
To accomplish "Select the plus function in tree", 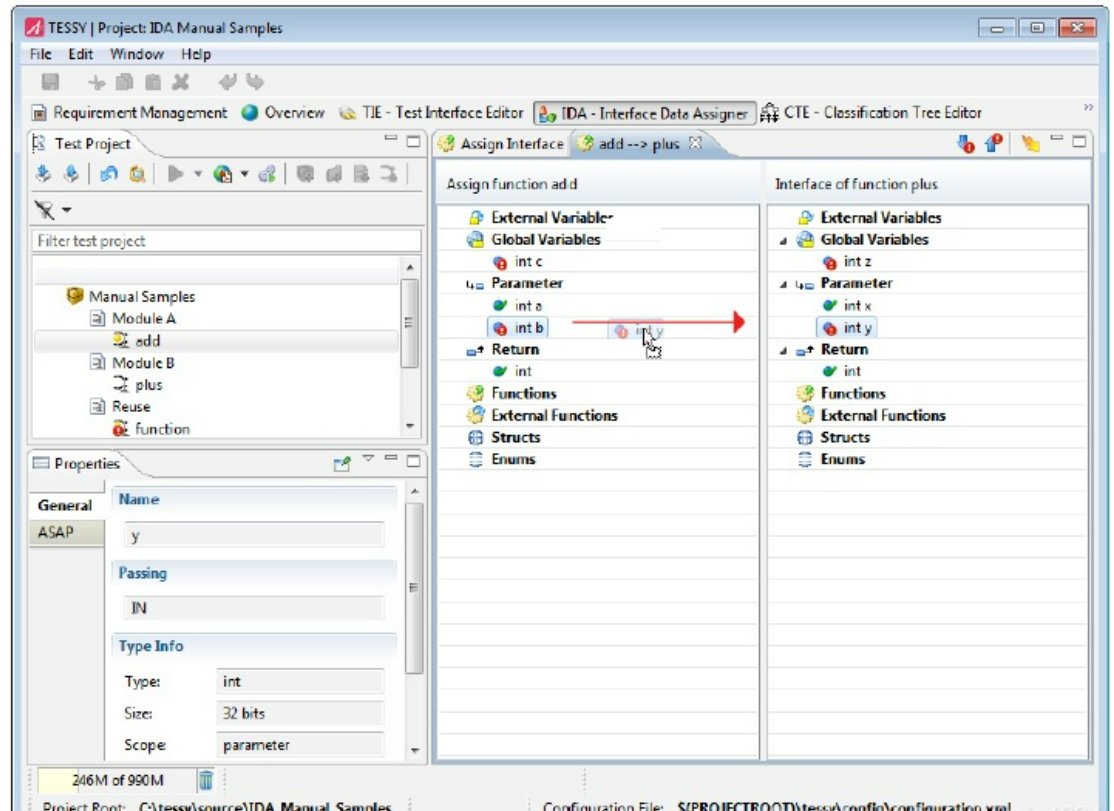I will [x=138, y=385].
